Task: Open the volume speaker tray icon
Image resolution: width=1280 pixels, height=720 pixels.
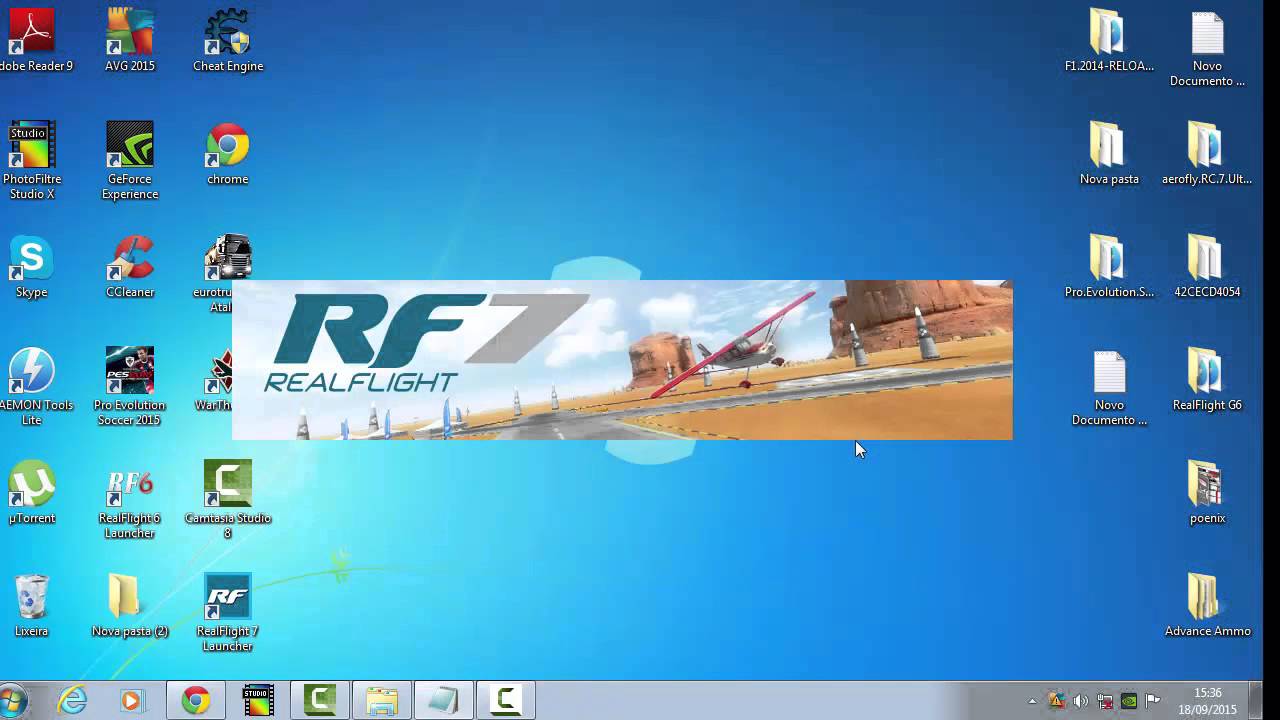Action: coord(1080,701)
